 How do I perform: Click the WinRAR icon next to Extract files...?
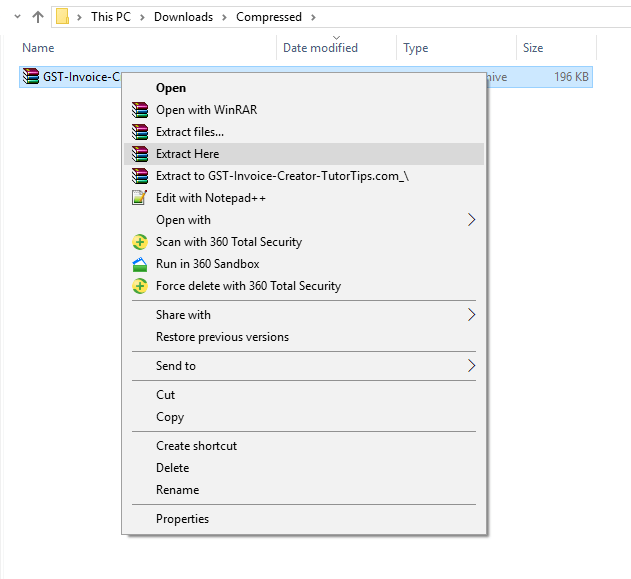(140, 132)
